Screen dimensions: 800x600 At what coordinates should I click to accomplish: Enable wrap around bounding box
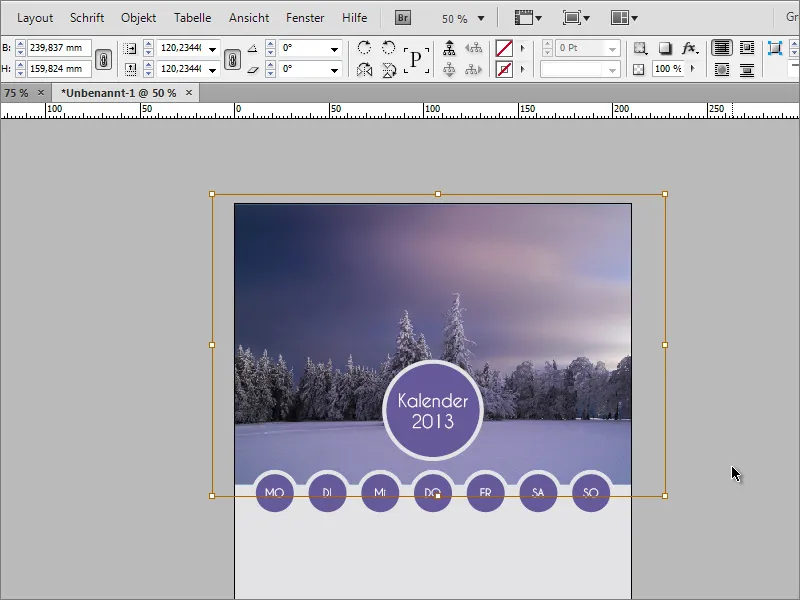pyautogui.click(x=747, y=48)
